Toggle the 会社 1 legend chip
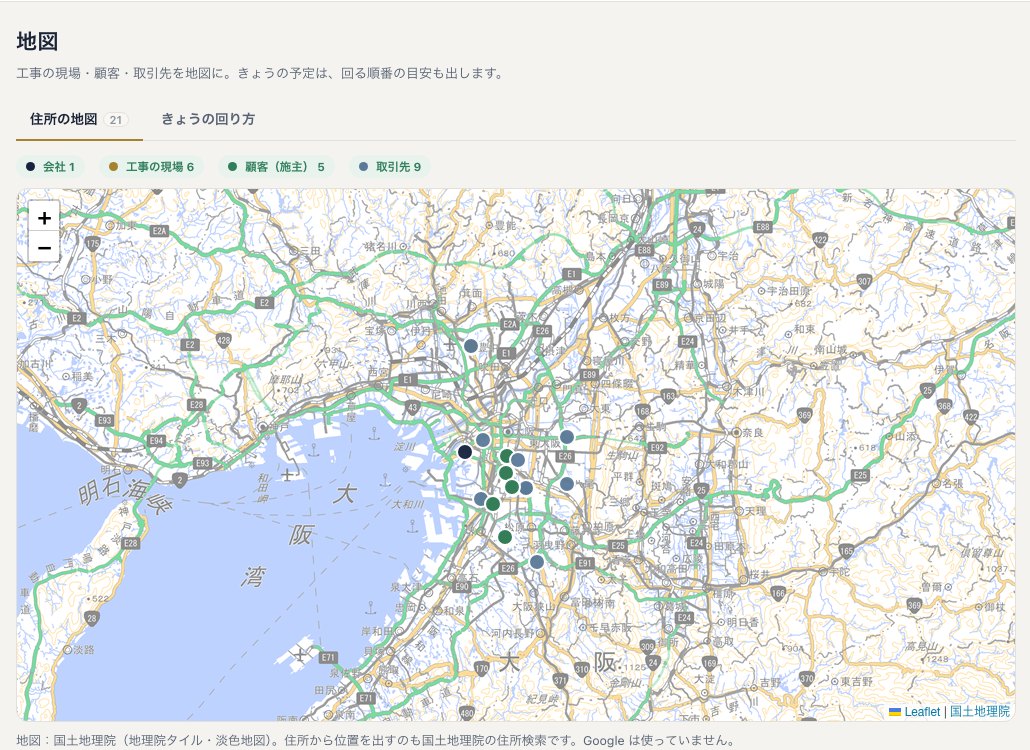Viewport: 1030px width, 750px height. tap(50, 167)
